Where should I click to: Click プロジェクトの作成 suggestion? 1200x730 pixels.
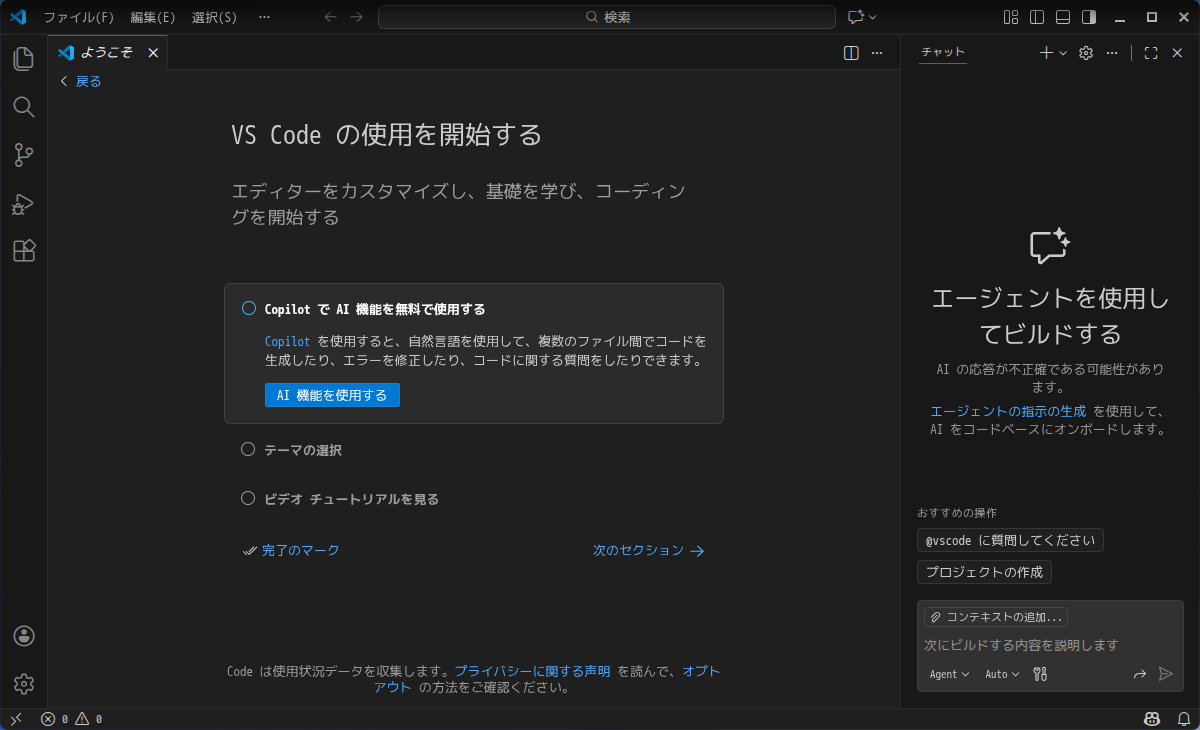pyautogui.click(x=984, y=572)
